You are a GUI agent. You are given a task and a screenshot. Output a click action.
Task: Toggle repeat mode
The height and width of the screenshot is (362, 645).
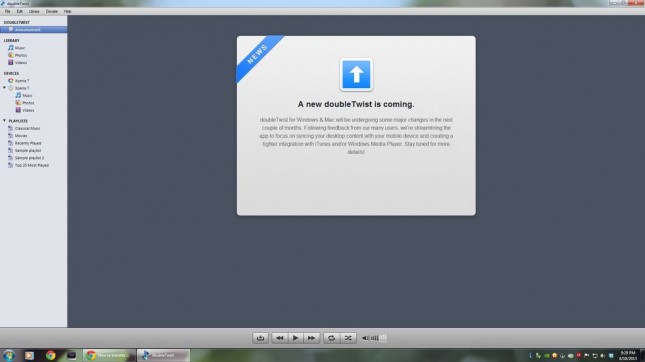(331, 338)
